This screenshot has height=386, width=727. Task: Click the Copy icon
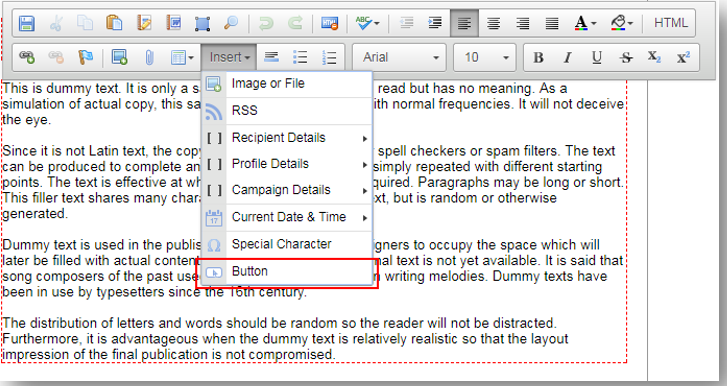pyautogui.click(x=85, y=23)
